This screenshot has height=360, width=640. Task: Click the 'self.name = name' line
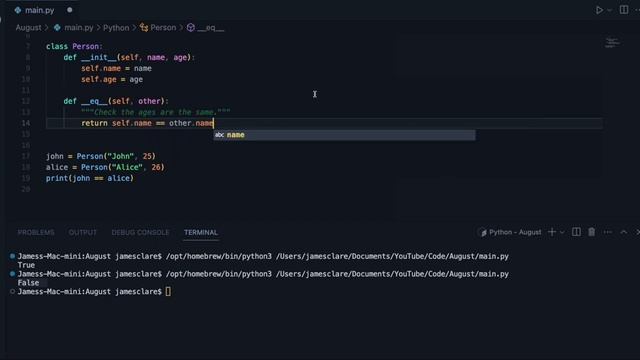[116, 69]
